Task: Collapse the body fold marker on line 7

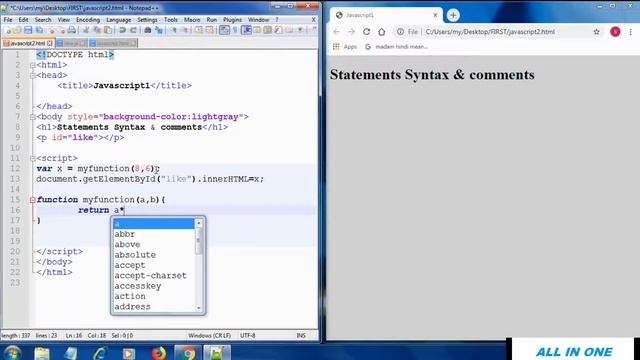Action: (x=33, y=117)
